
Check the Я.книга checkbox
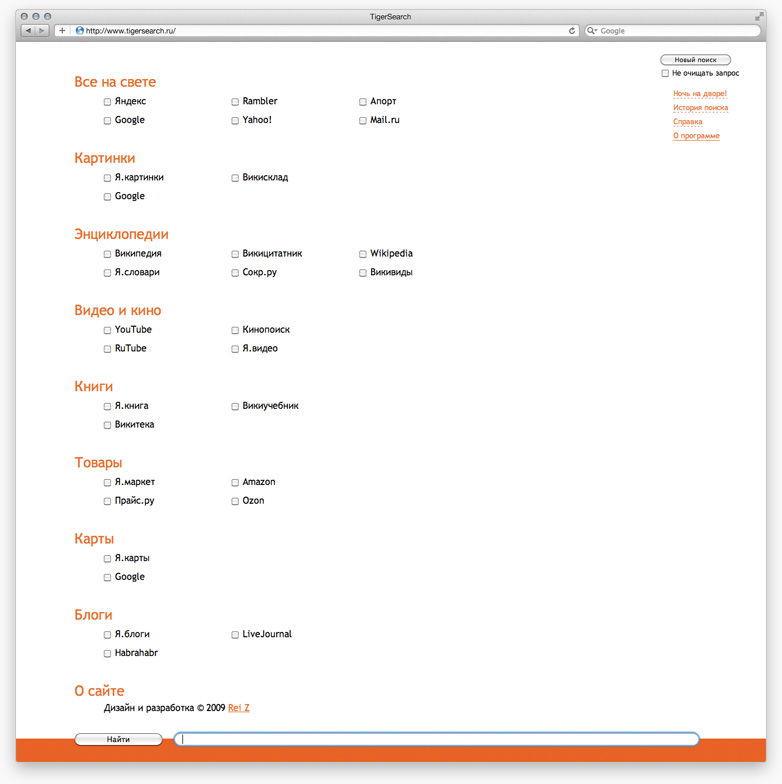point(107,406)
